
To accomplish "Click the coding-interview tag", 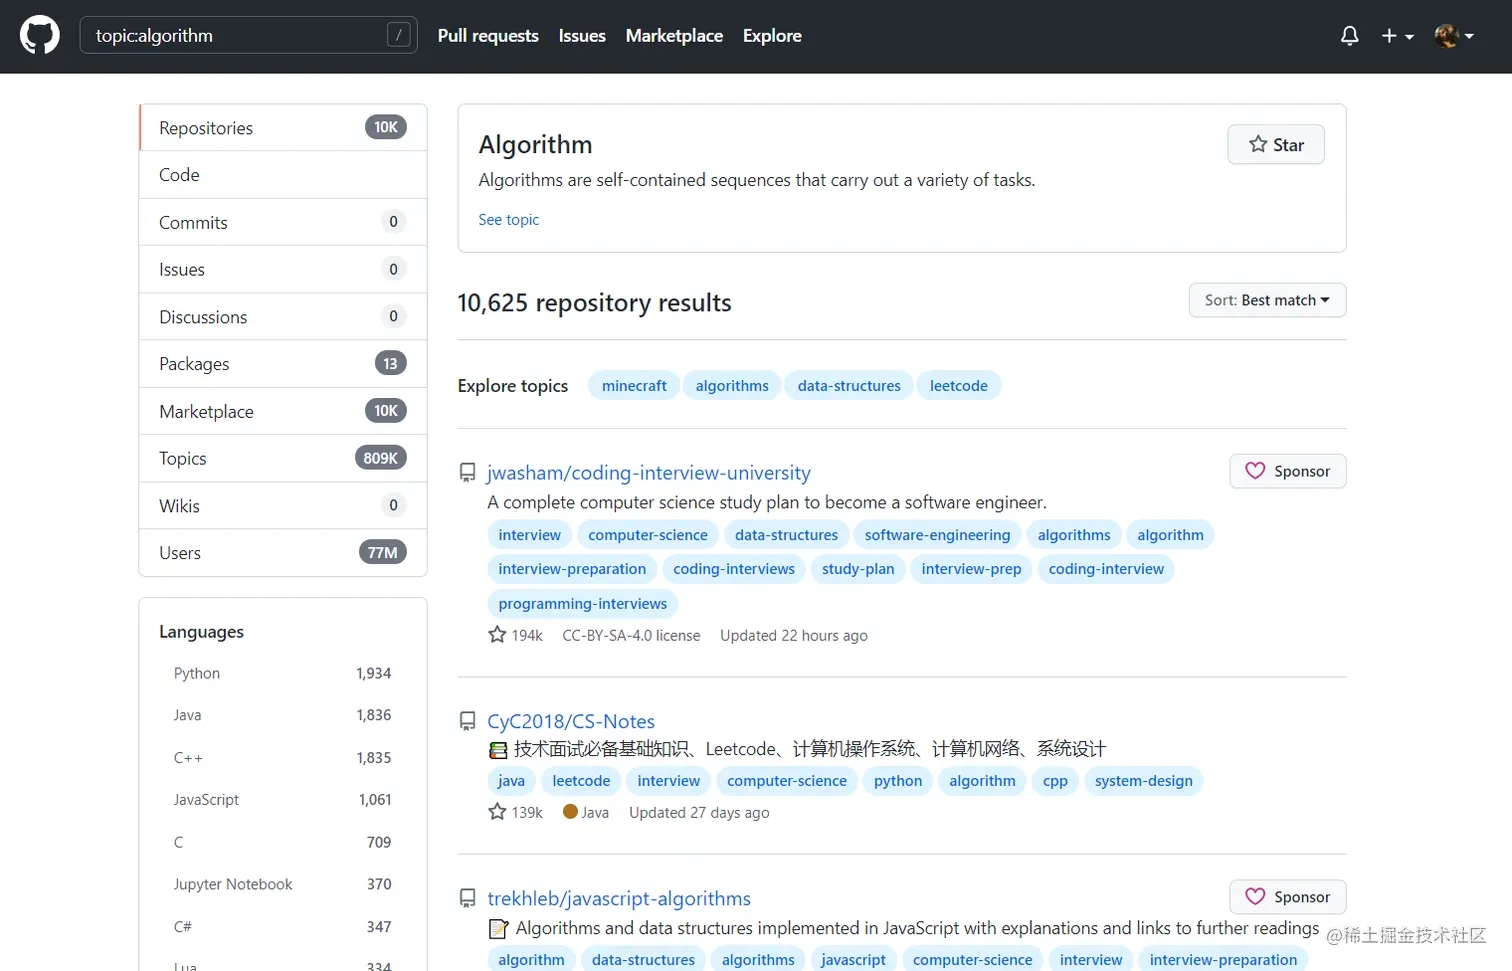I will tap(1106, 569).
